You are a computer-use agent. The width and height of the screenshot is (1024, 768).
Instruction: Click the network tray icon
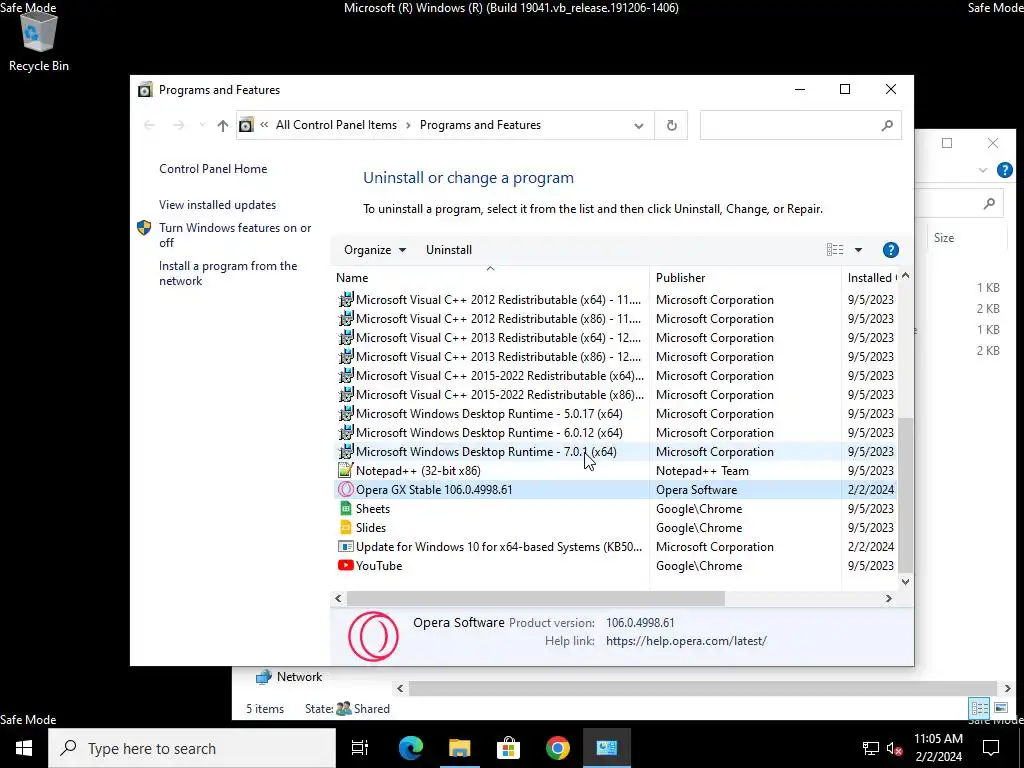tap(871, 748)
